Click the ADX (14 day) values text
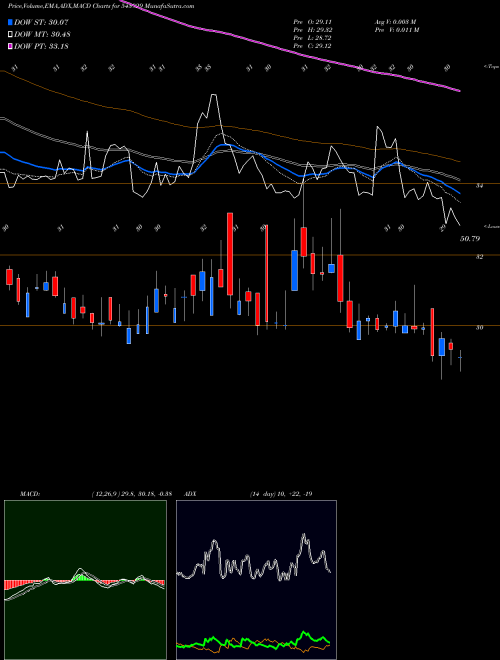The image size is (500, 660). [281, 494]
